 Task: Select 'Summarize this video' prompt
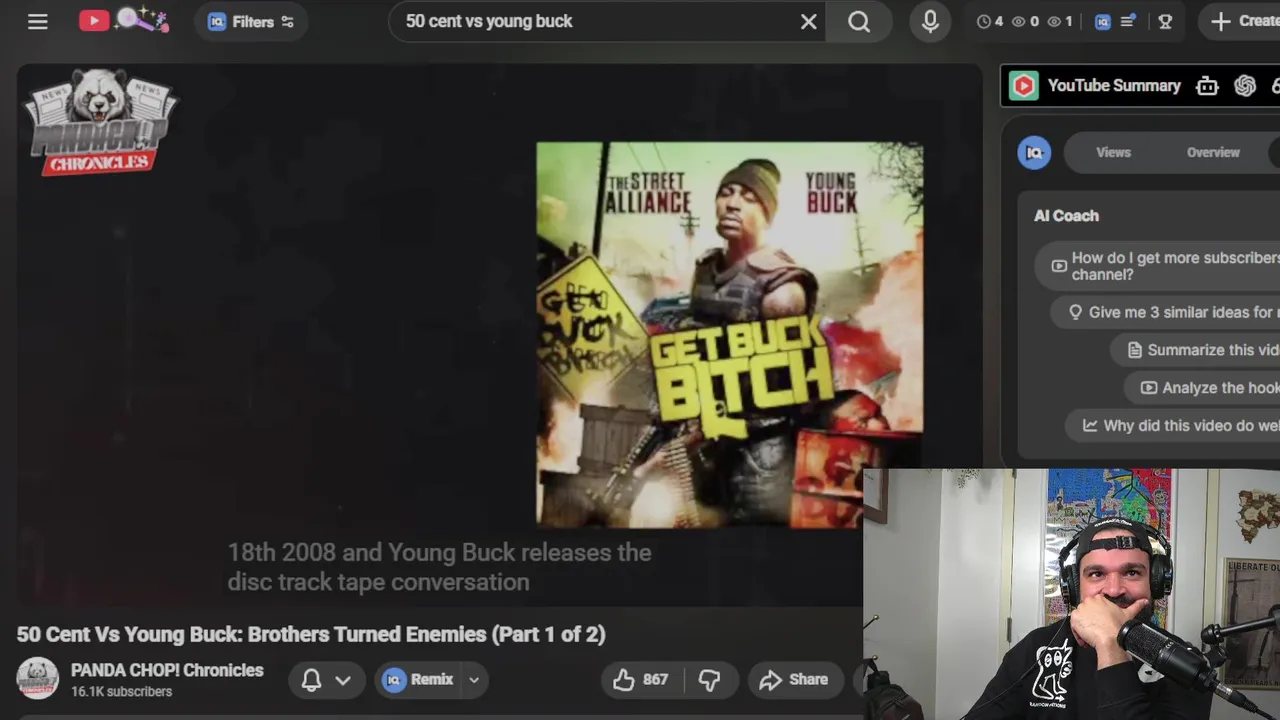[x=1196, y=350]
